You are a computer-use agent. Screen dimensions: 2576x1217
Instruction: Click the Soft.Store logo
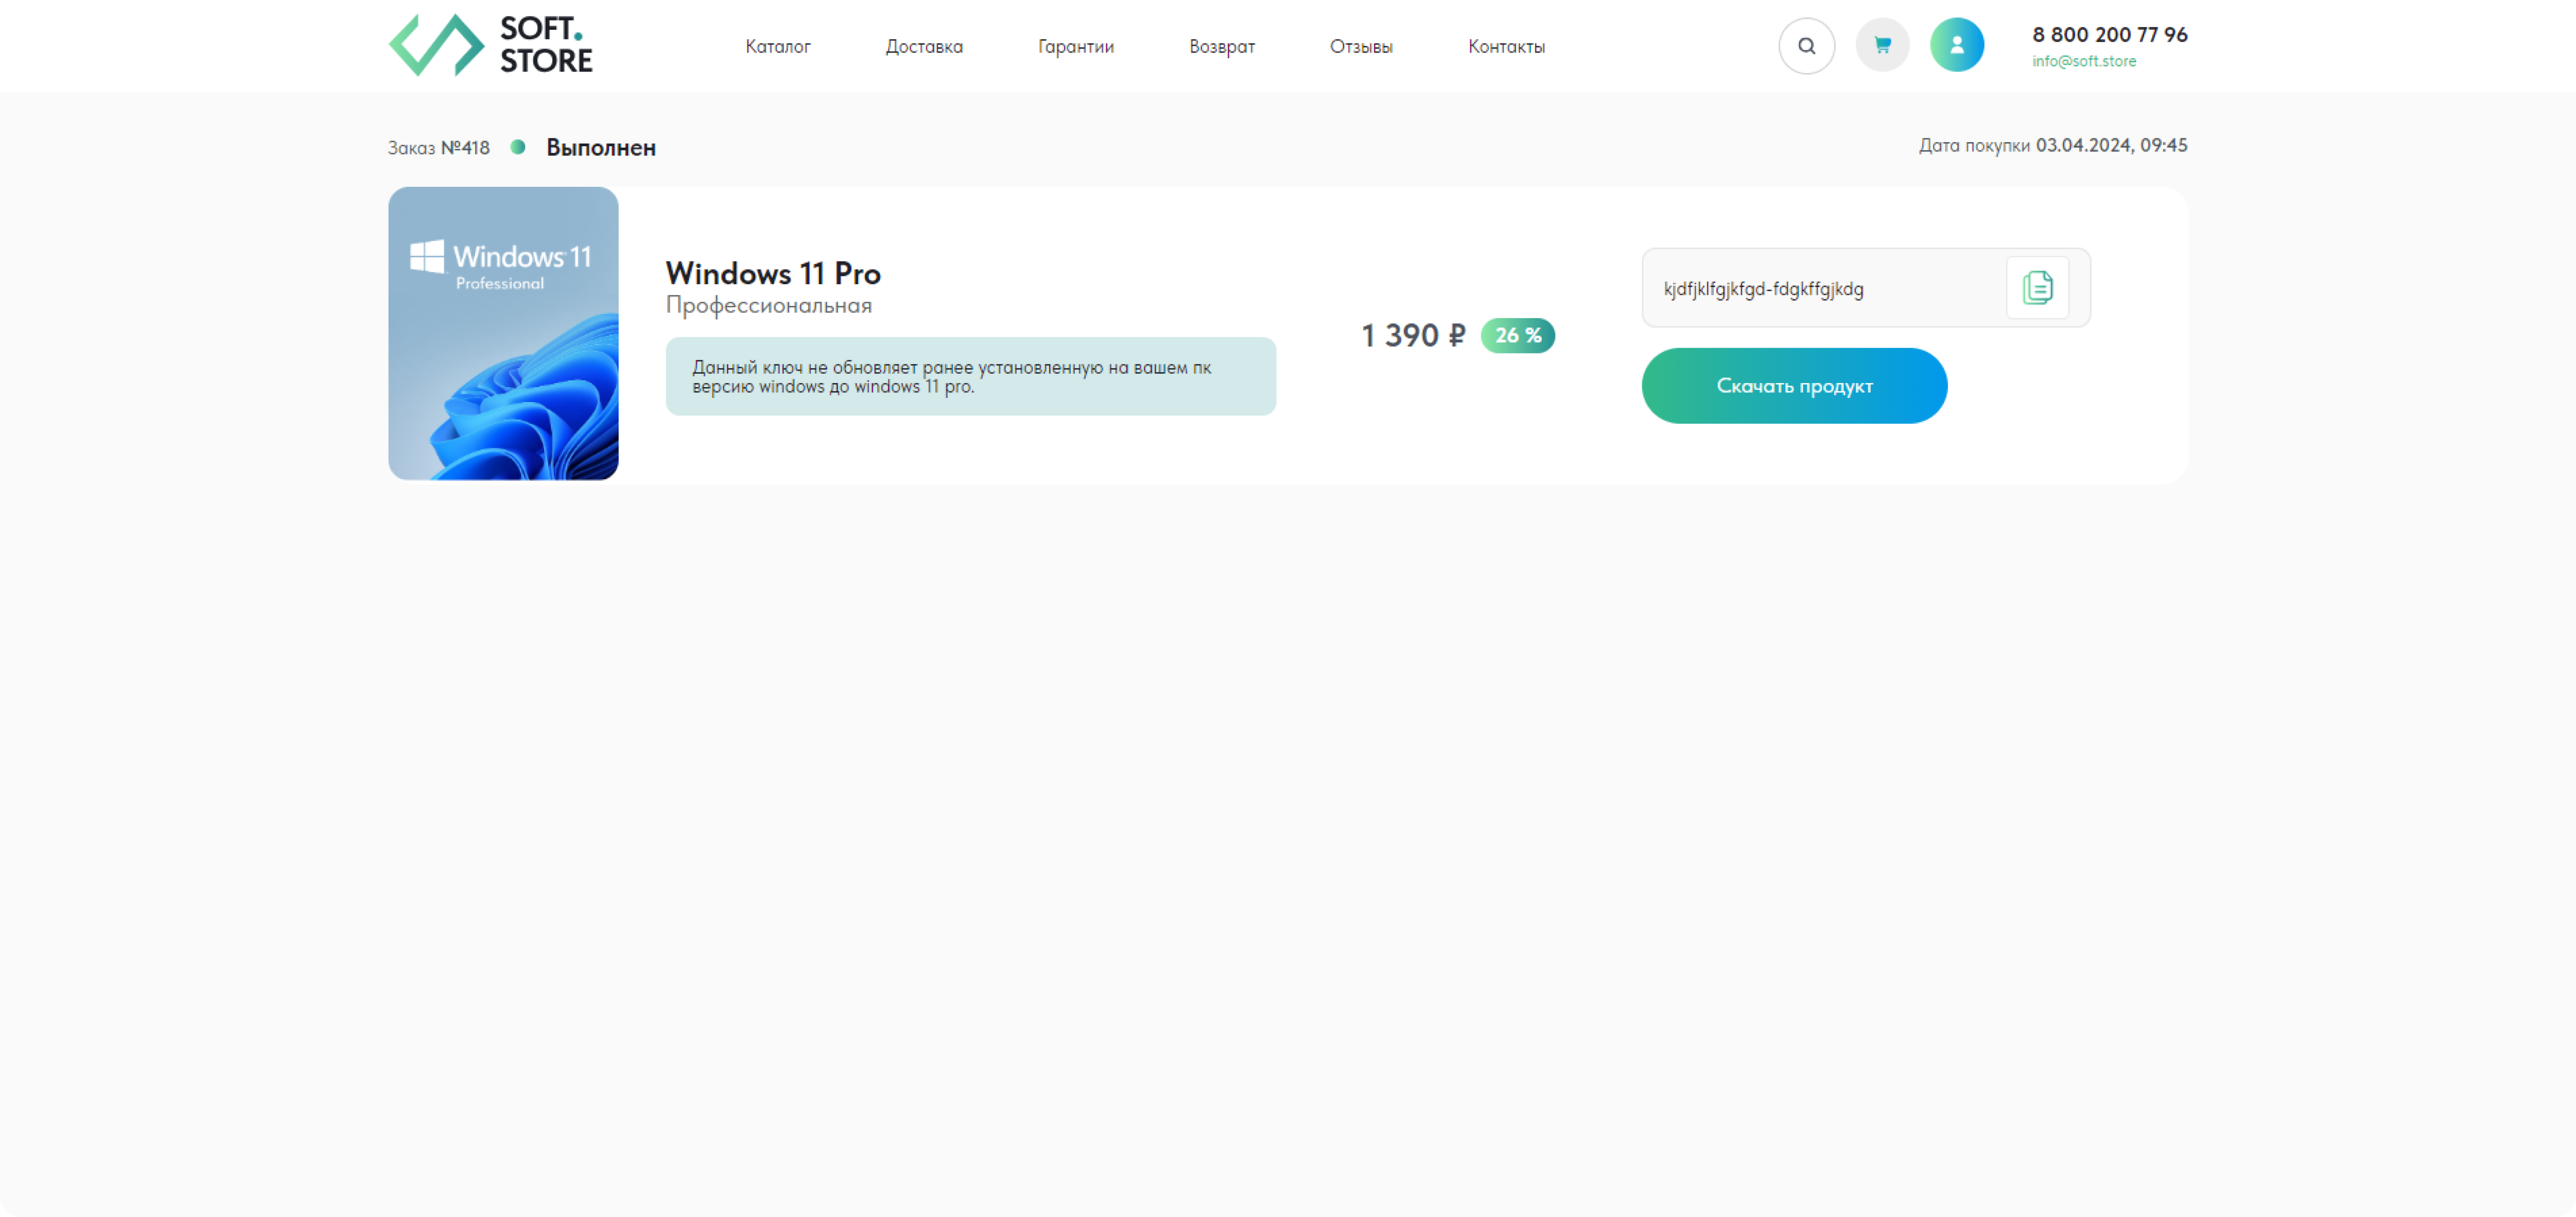pos(490,46)
